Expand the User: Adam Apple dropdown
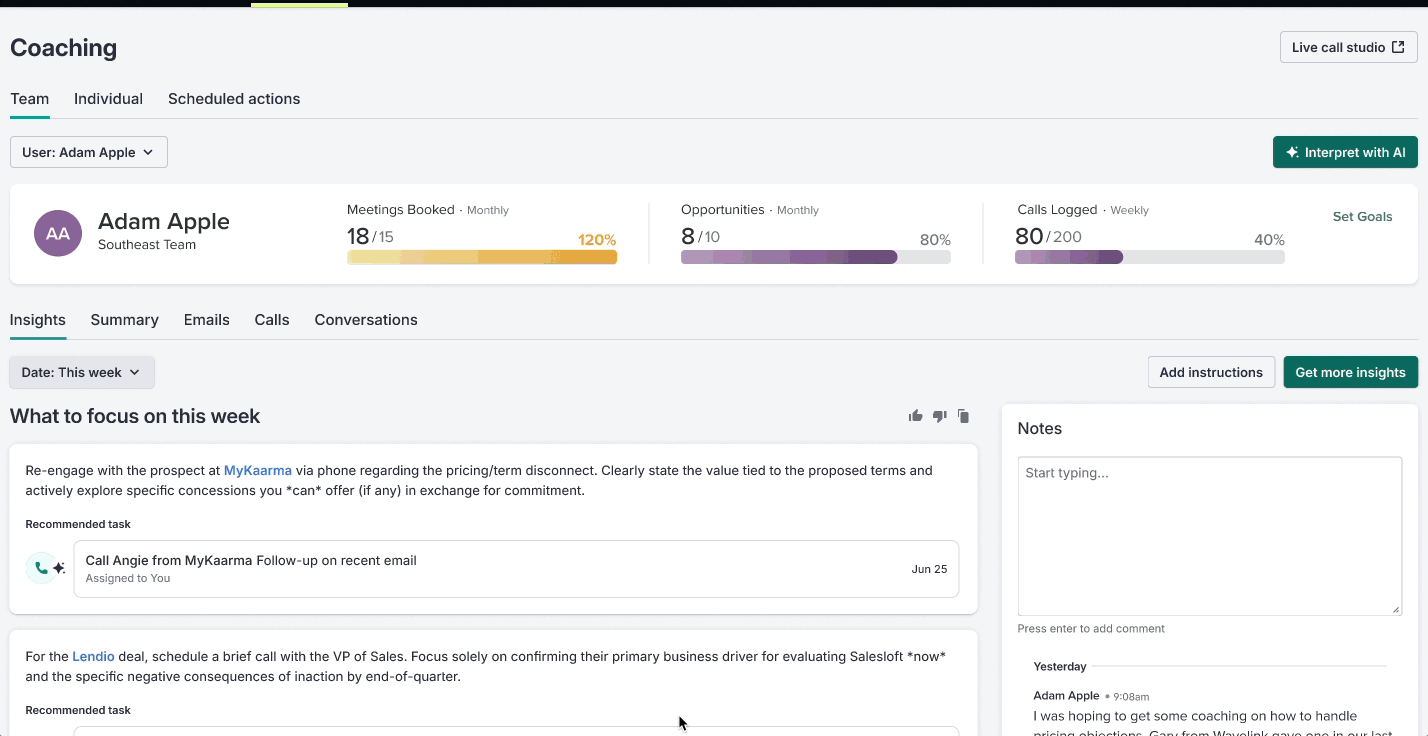Screen dimensions: 1428x736 (x=89, y=152)
